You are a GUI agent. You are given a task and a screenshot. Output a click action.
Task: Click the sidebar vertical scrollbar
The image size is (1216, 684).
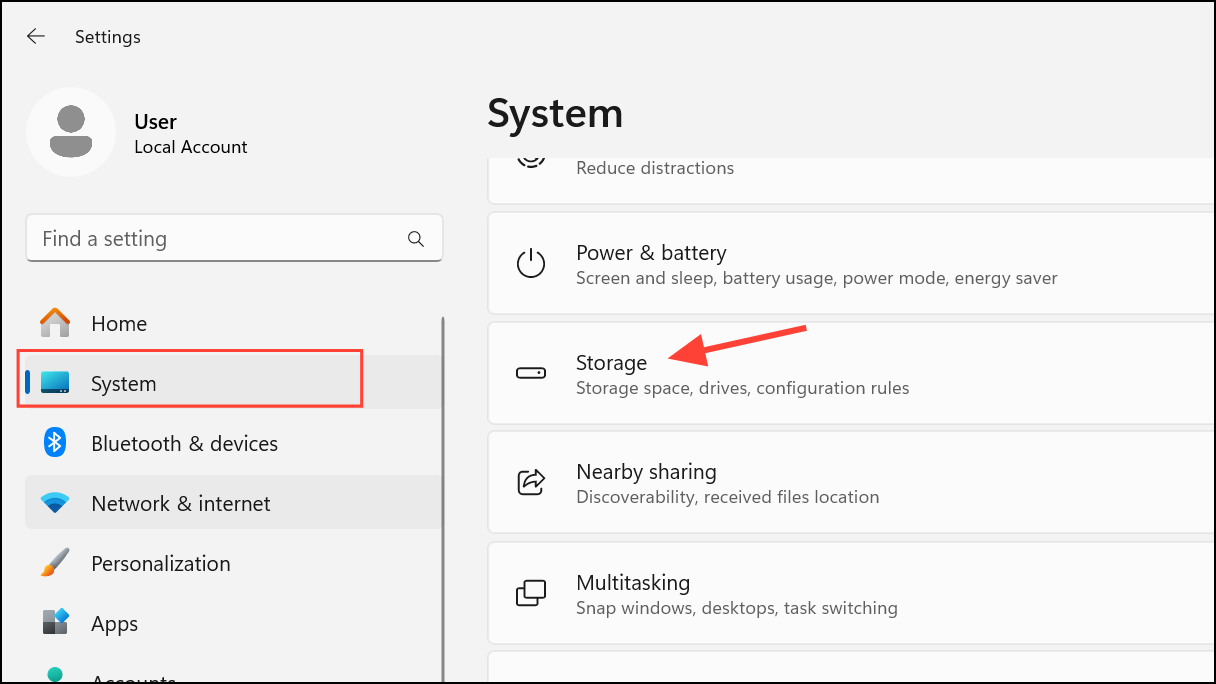click(x=443, y=500)
